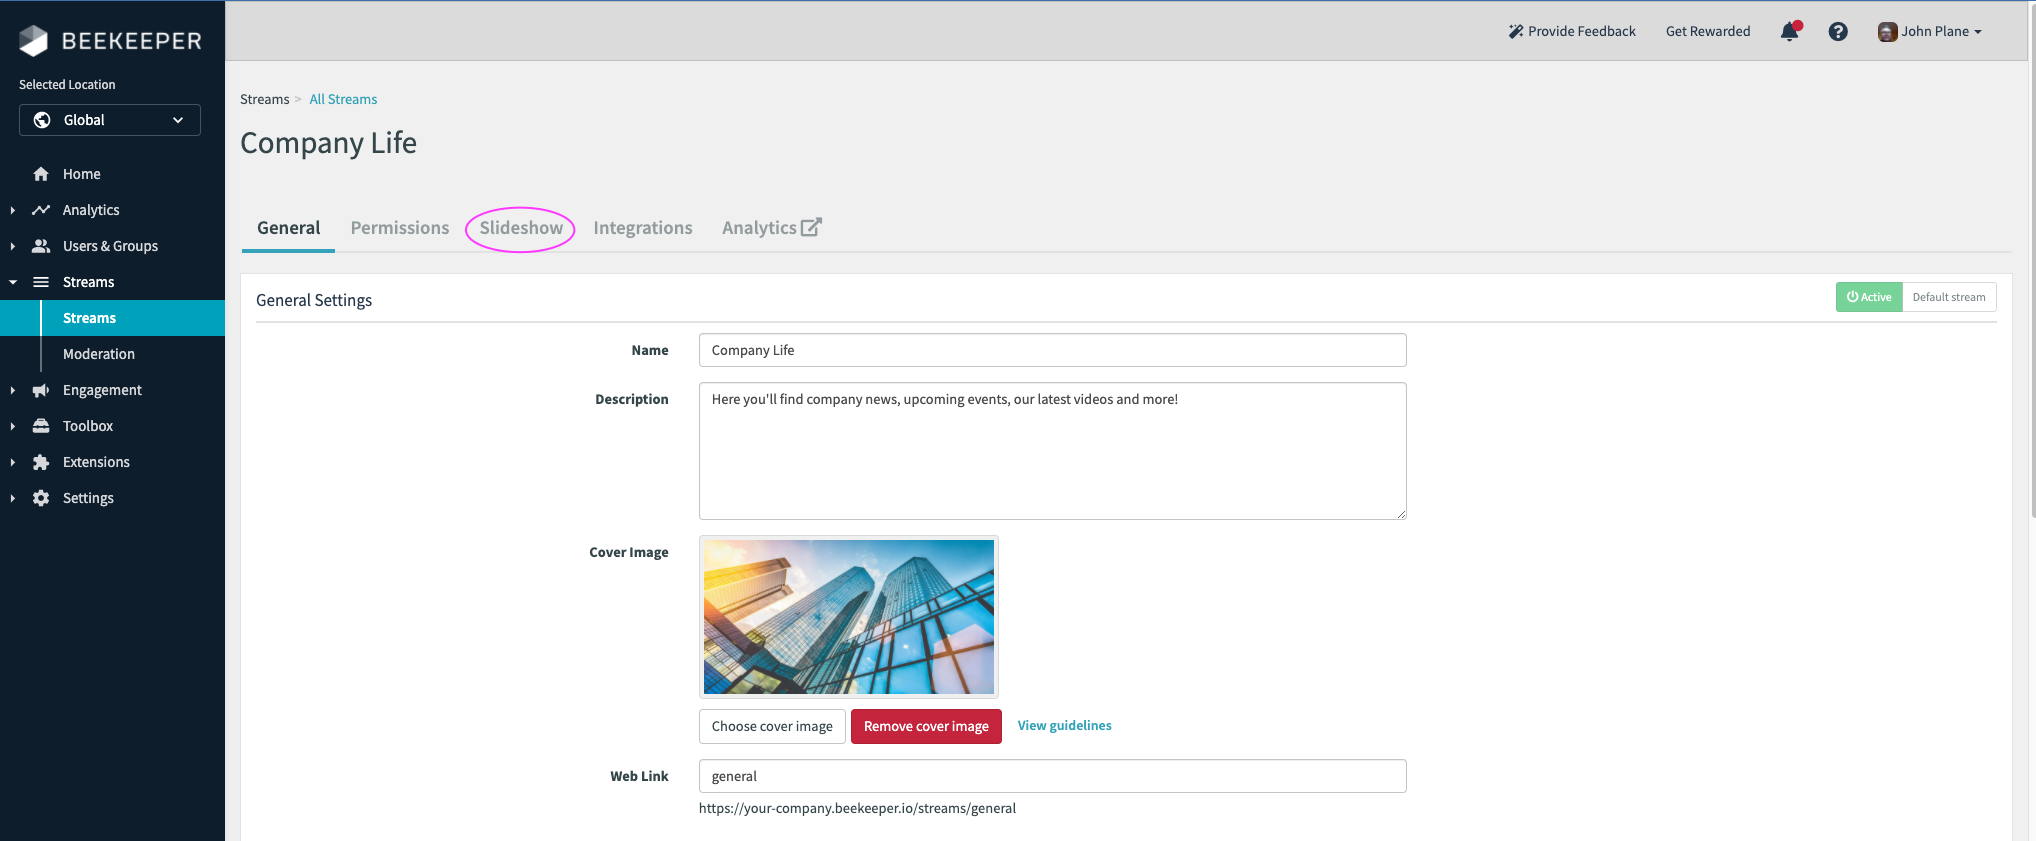Click the Home house icon in sidebar

(41, 174)
